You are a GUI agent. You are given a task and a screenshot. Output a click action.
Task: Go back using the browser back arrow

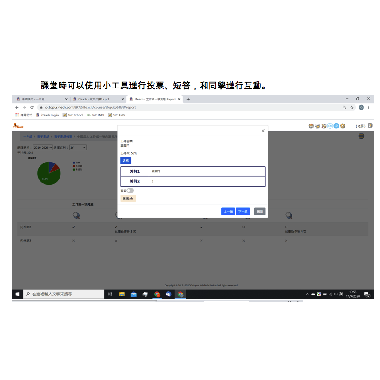(x=17, y=108)
